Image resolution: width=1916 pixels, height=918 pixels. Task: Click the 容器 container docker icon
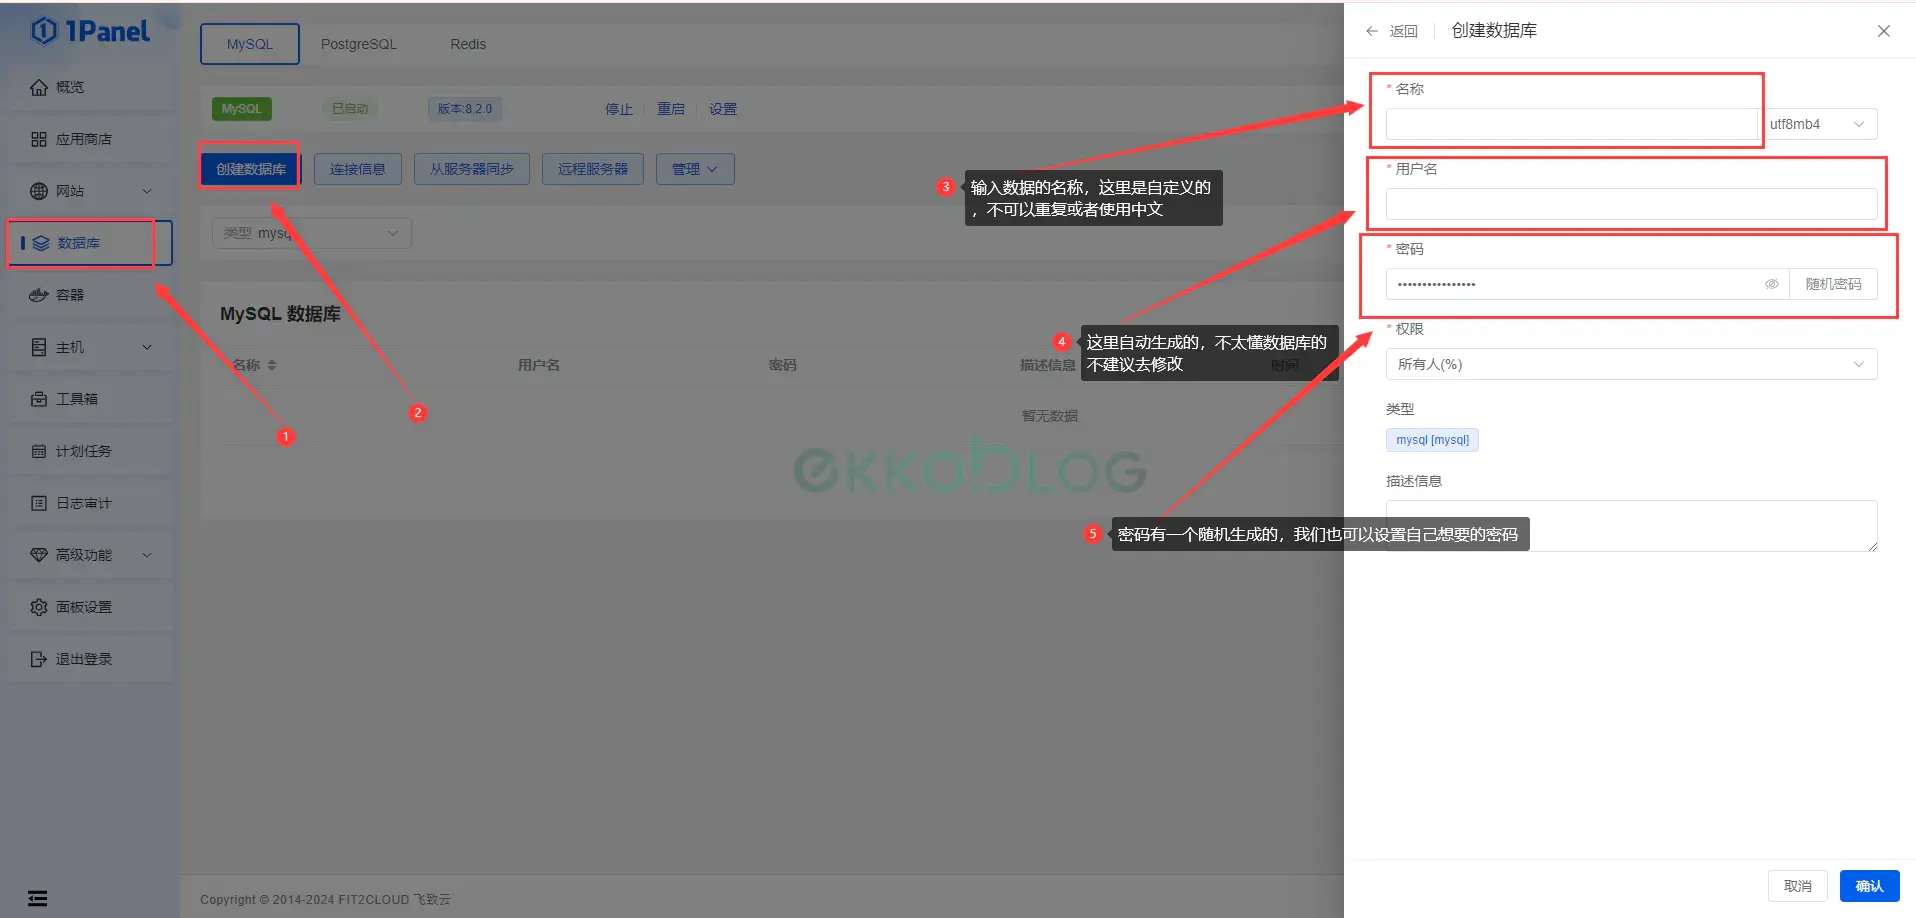[39, 295]
